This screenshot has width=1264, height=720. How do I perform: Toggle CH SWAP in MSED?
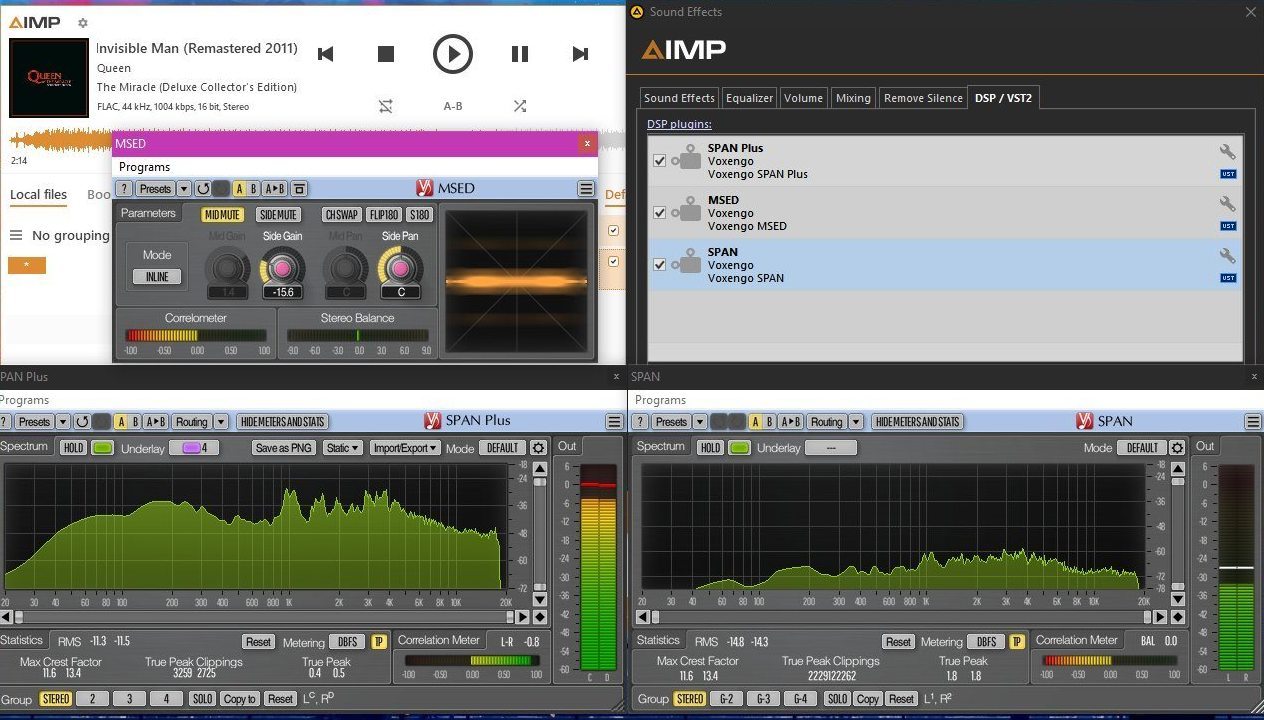[342, 215]
